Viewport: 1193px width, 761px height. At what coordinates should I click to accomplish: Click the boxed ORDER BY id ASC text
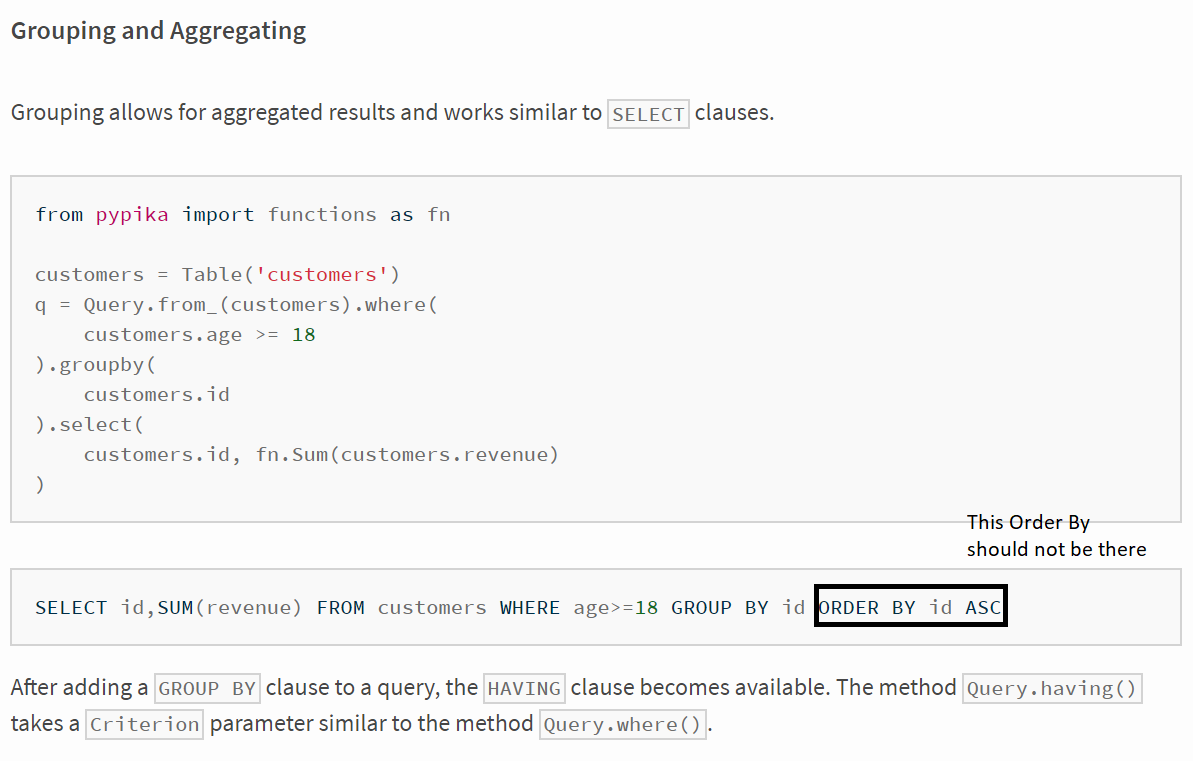(x=910, y=607)
